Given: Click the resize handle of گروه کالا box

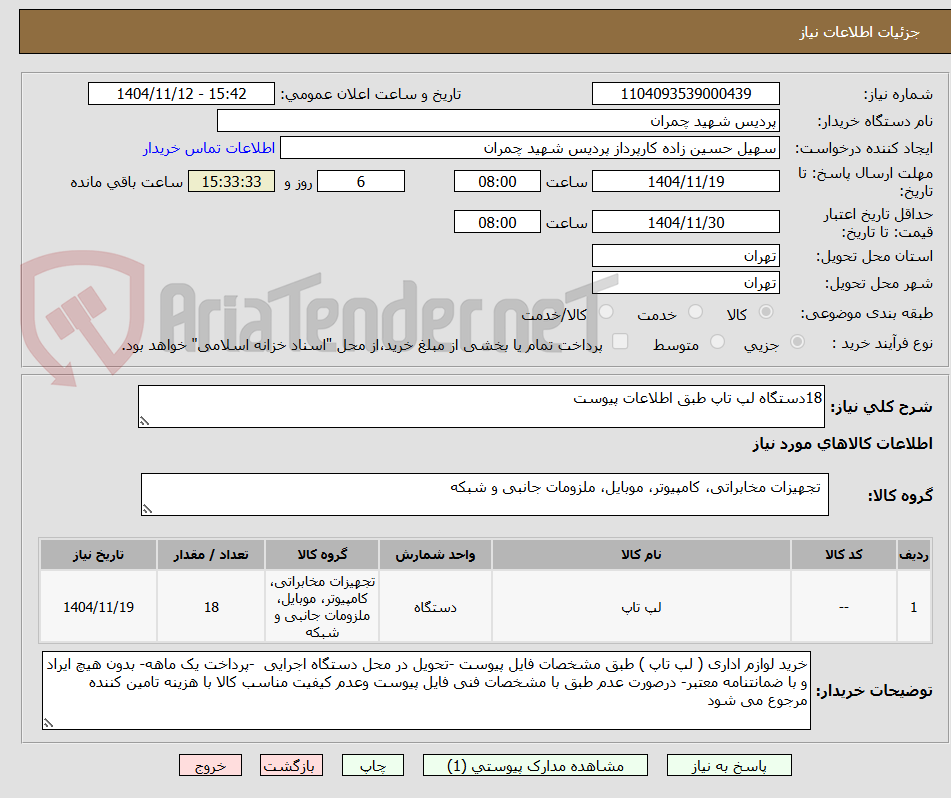Looking at the screenshot, I should click(147, 509).
